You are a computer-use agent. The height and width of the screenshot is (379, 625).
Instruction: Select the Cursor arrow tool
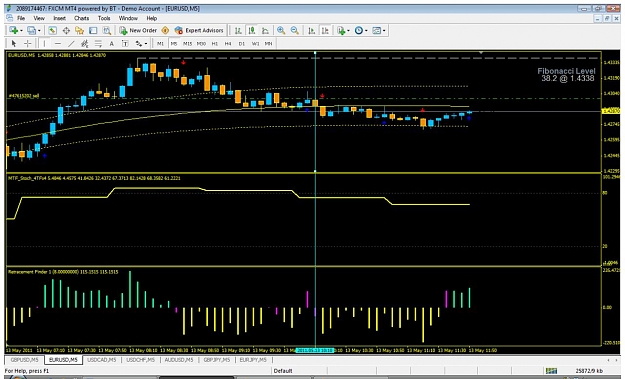click(x=14, y=43)
